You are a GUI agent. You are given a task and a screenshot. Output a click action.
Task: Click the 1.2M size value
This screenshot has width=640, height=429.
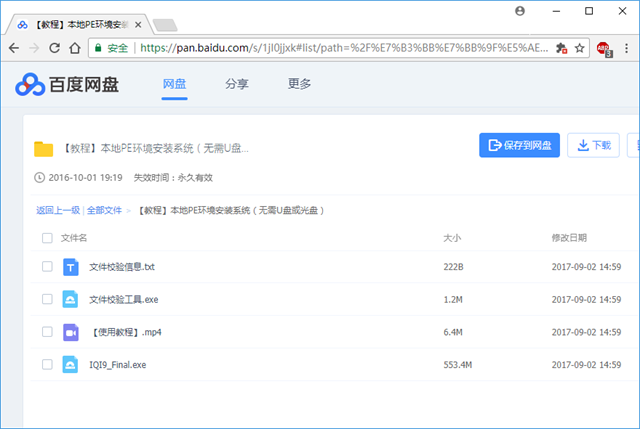[x=453, y=300]
